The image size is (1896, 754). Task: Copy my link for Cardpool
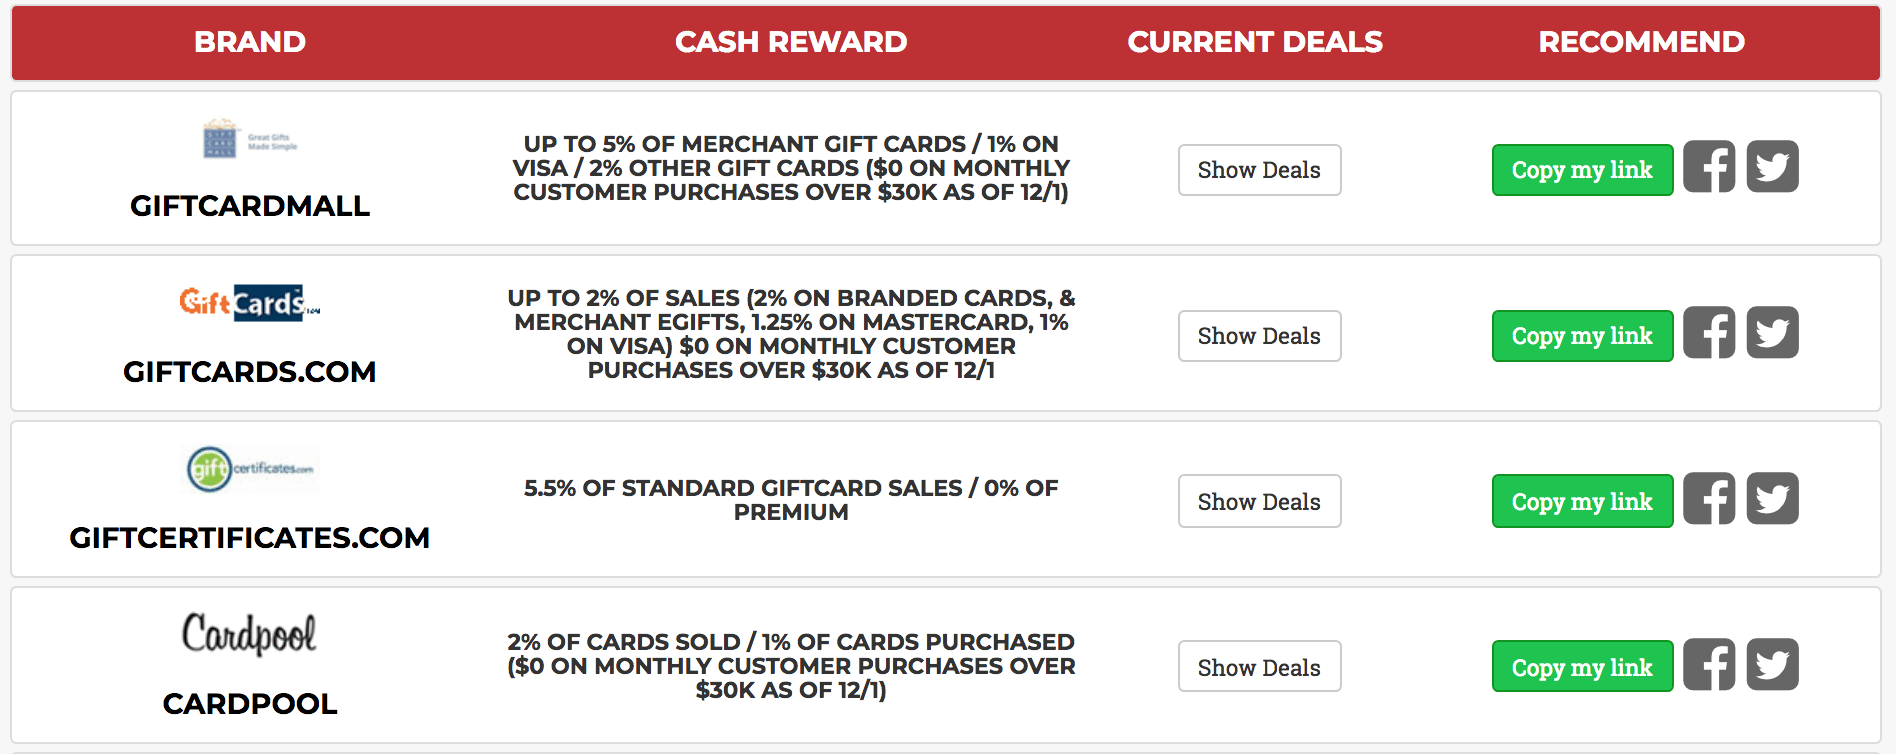(1582, 667)
